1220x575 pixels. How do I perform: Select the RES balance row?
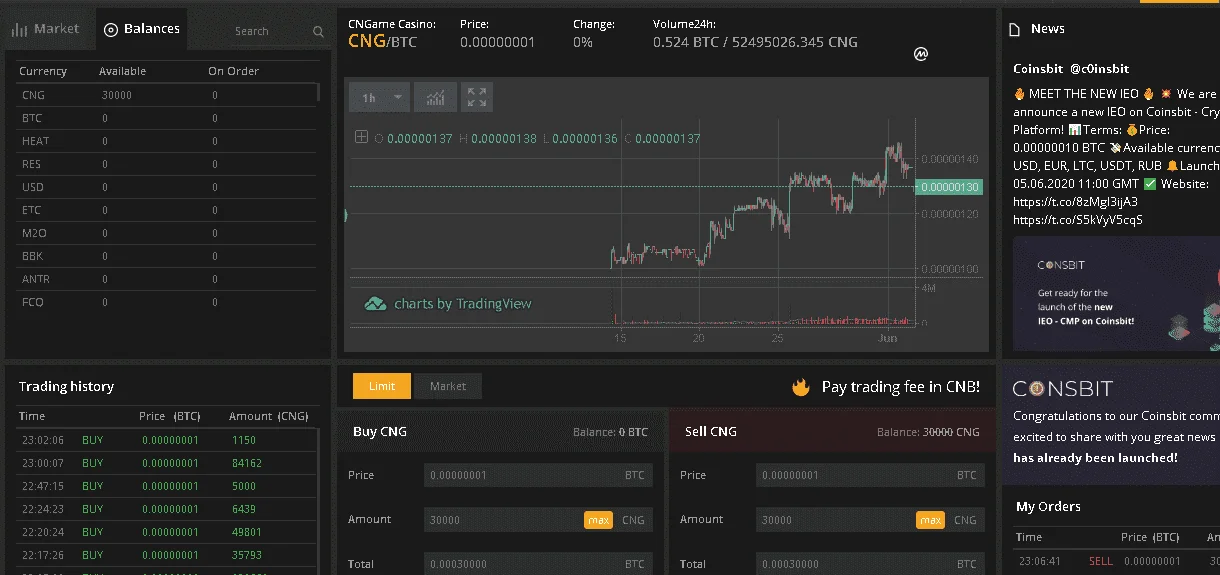[166, 164]
